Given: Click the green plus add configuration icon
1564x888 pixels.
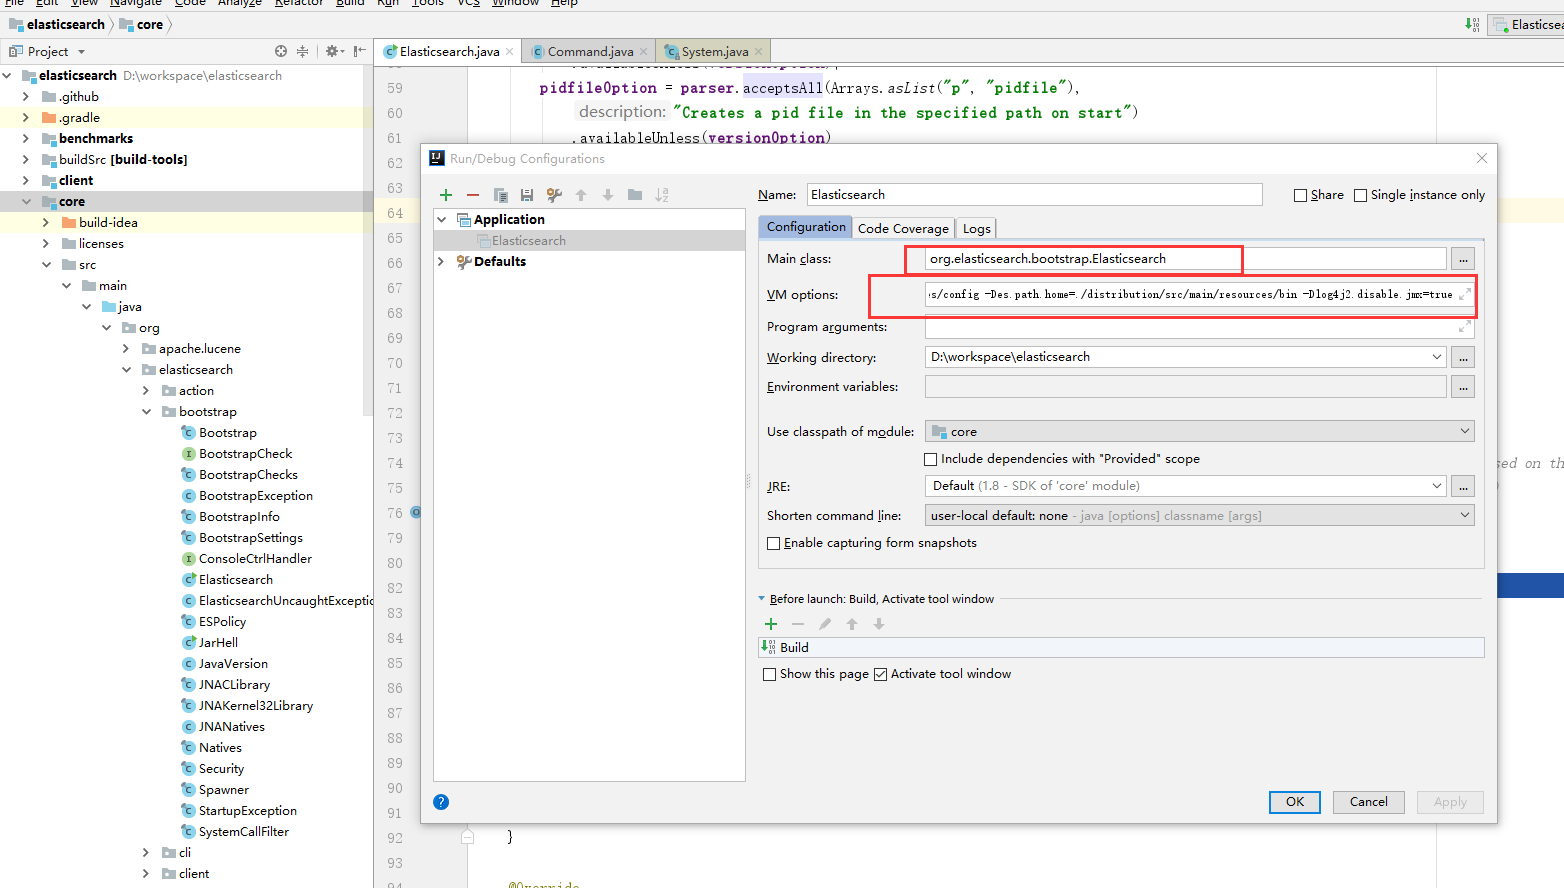Looking at the screenshot, I should pyautogui.click(x=446, y=195).
